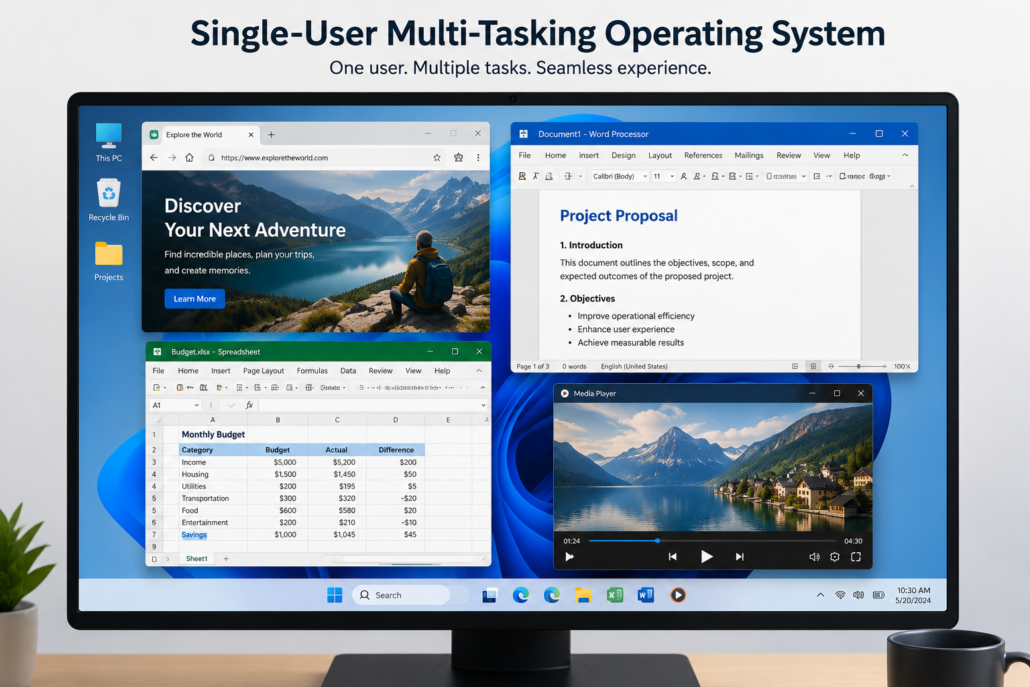Play video with the large center play button
The image size is (1030, 687).
pyautogui.click(x=706, y=557)
